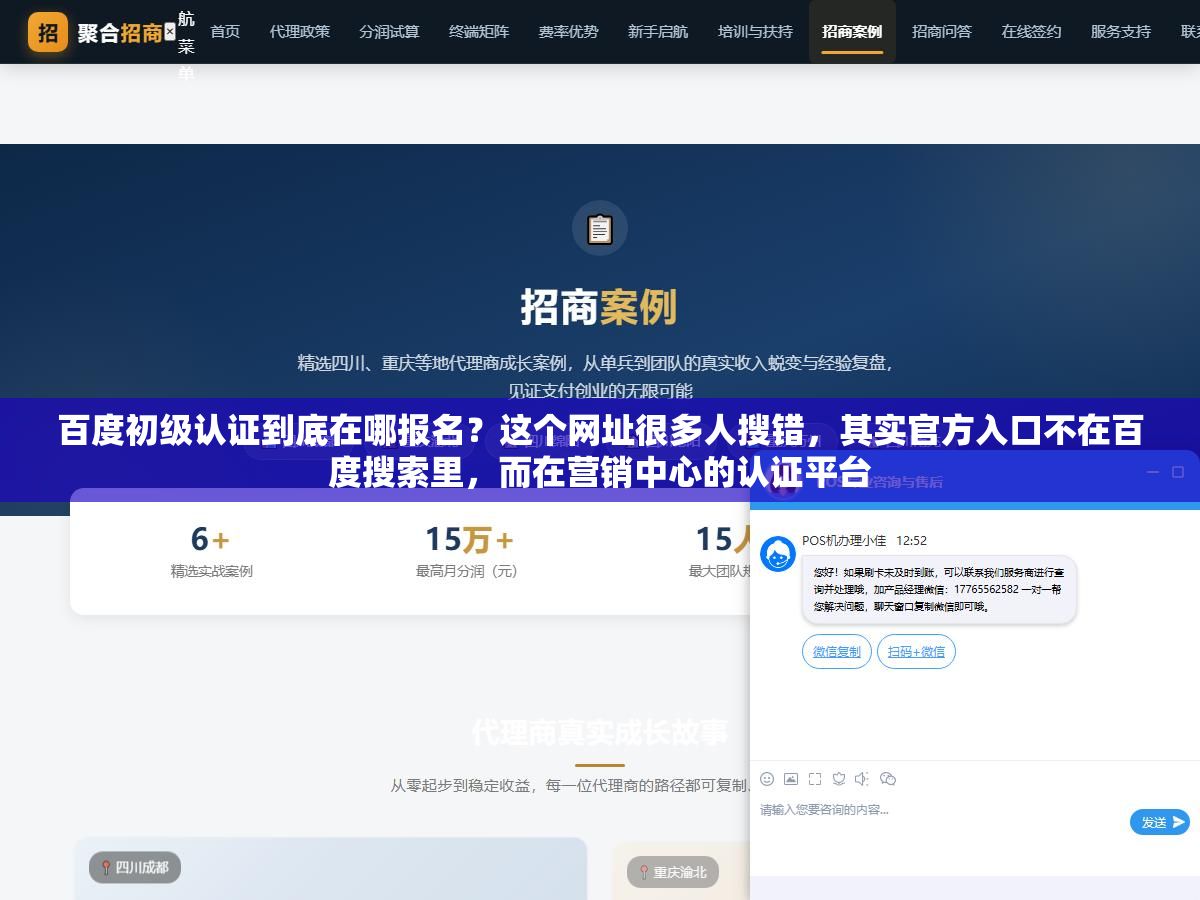Open the 新手启航 nav item
Image resolution: width=1200 pixels, height=900 pixels.
[x=658, y=32]
